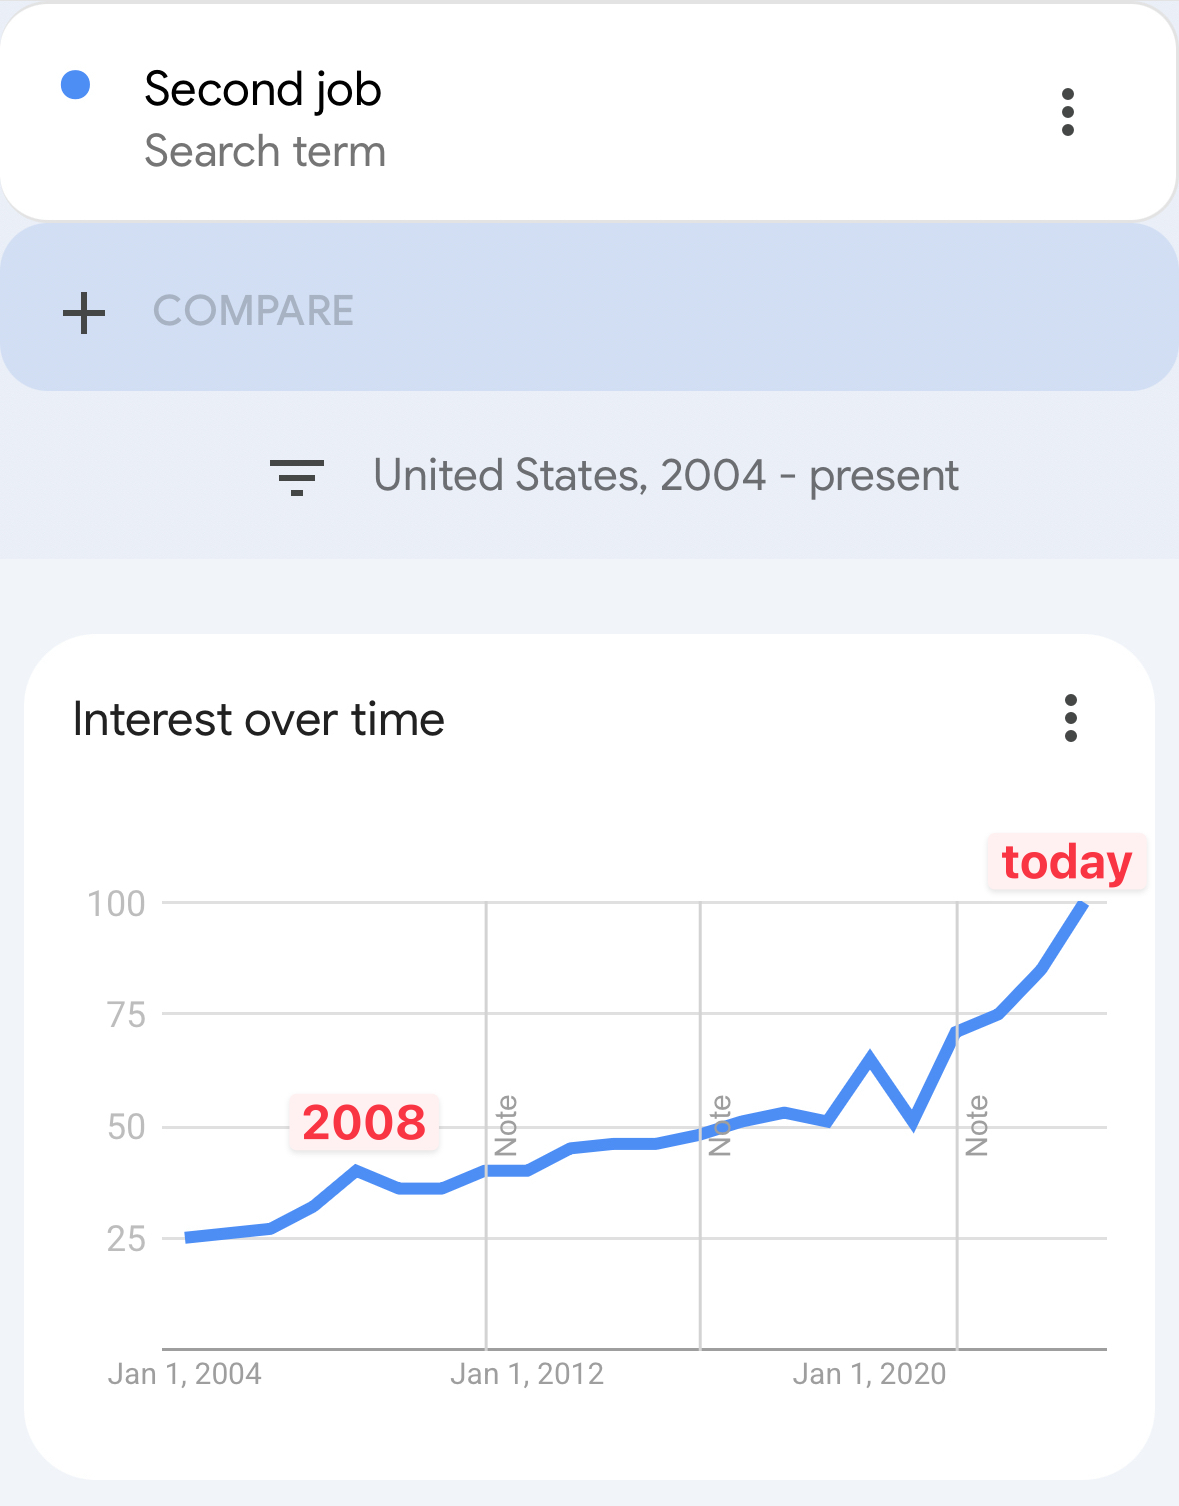Screen dimensions: 1179x1506
Task: Click the 100 value axis label
Action: pyautogui.click(x=116, y=904)
